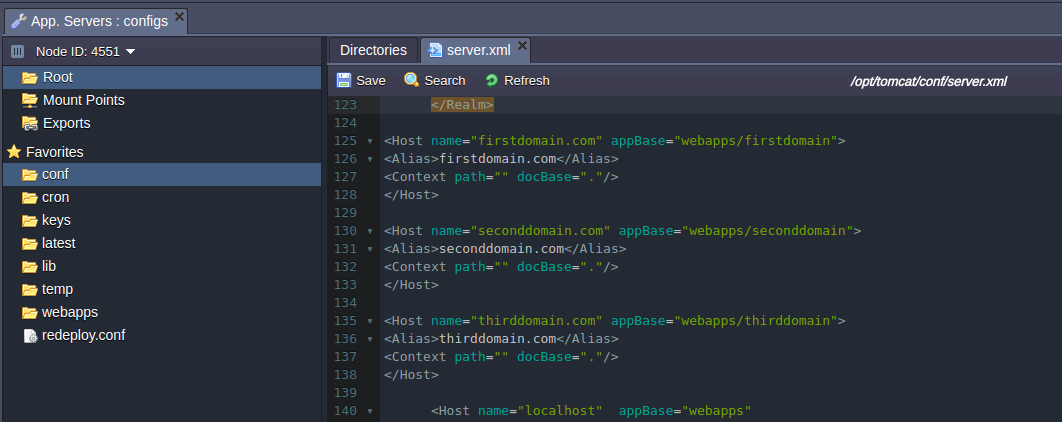Click the Mount Points folder icon
Image resolution: width=1062 pixels, height=422 pixels.
(29, 100)
